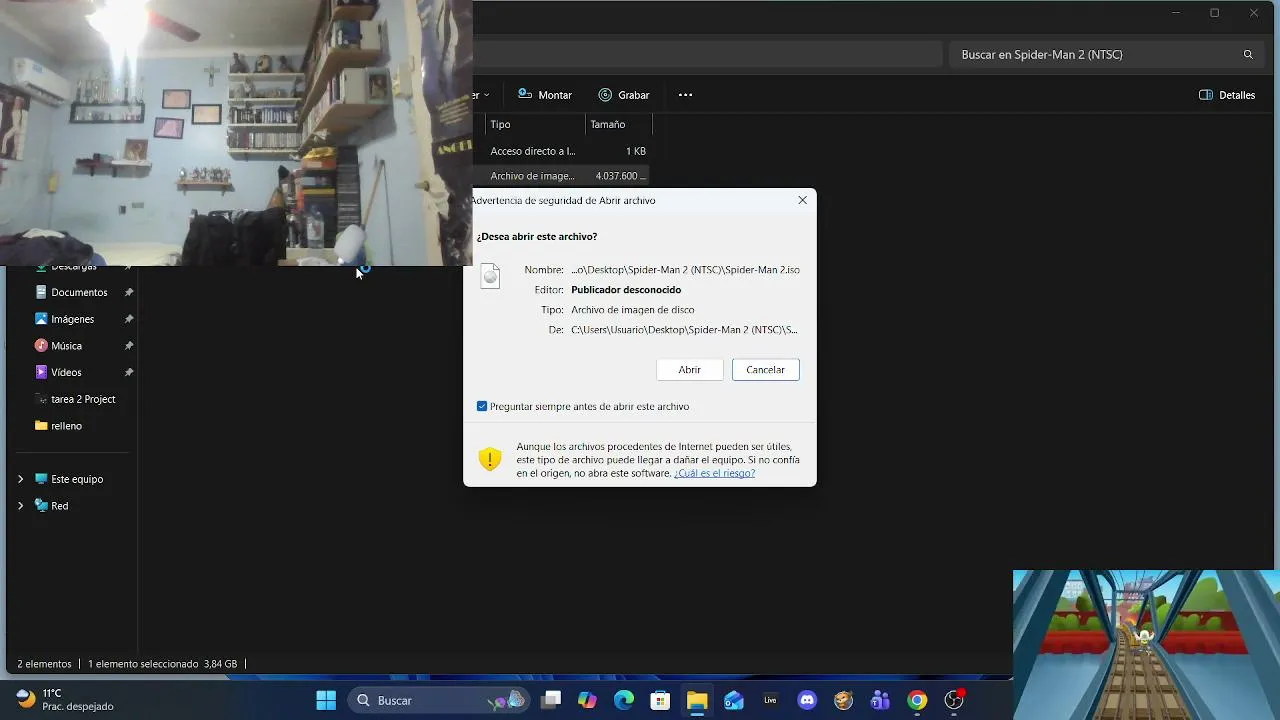This screenshot has height=720, width=1280.
Task: Click the yellow shield warning icon
Action: click(489, 459)
